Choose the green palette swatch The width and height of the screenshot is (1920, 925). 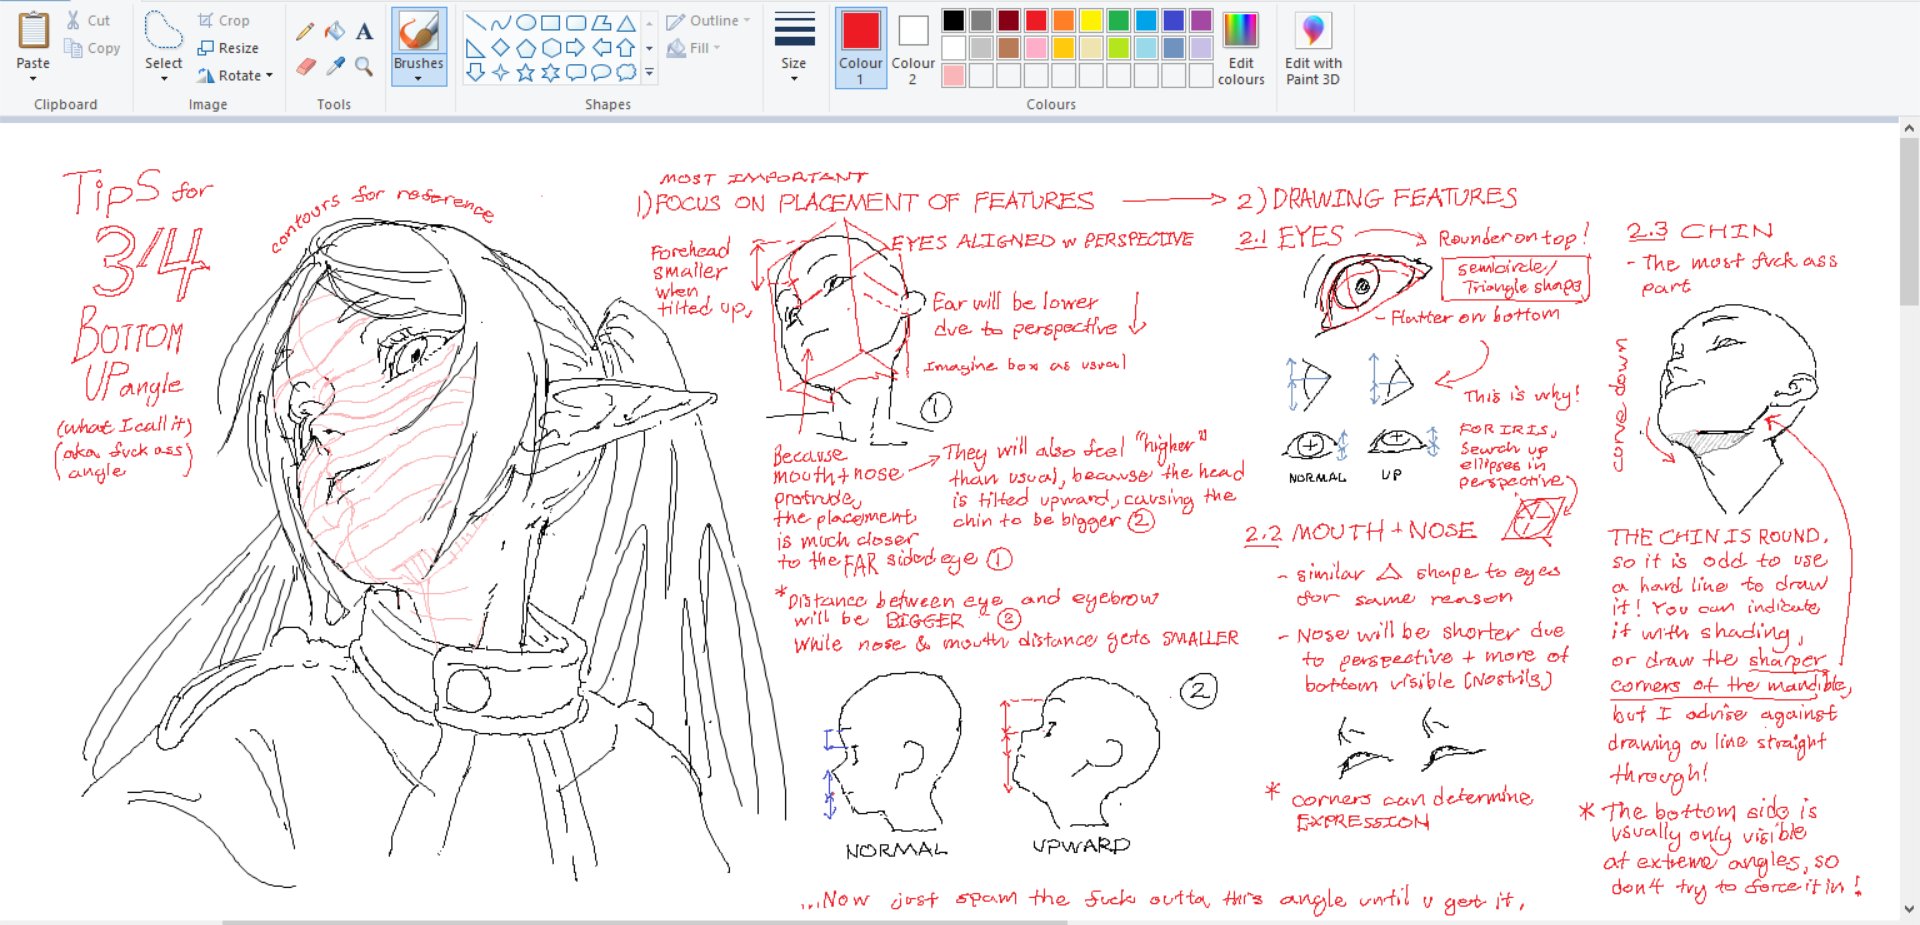pyautogui.click(x=1118, y=20)
